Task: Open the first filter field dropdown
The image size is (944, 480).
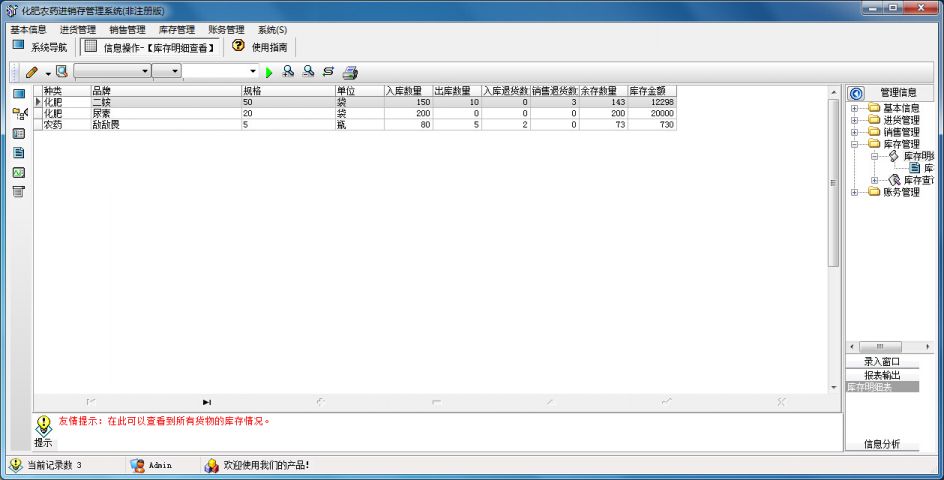Action: tap(145, 72)
